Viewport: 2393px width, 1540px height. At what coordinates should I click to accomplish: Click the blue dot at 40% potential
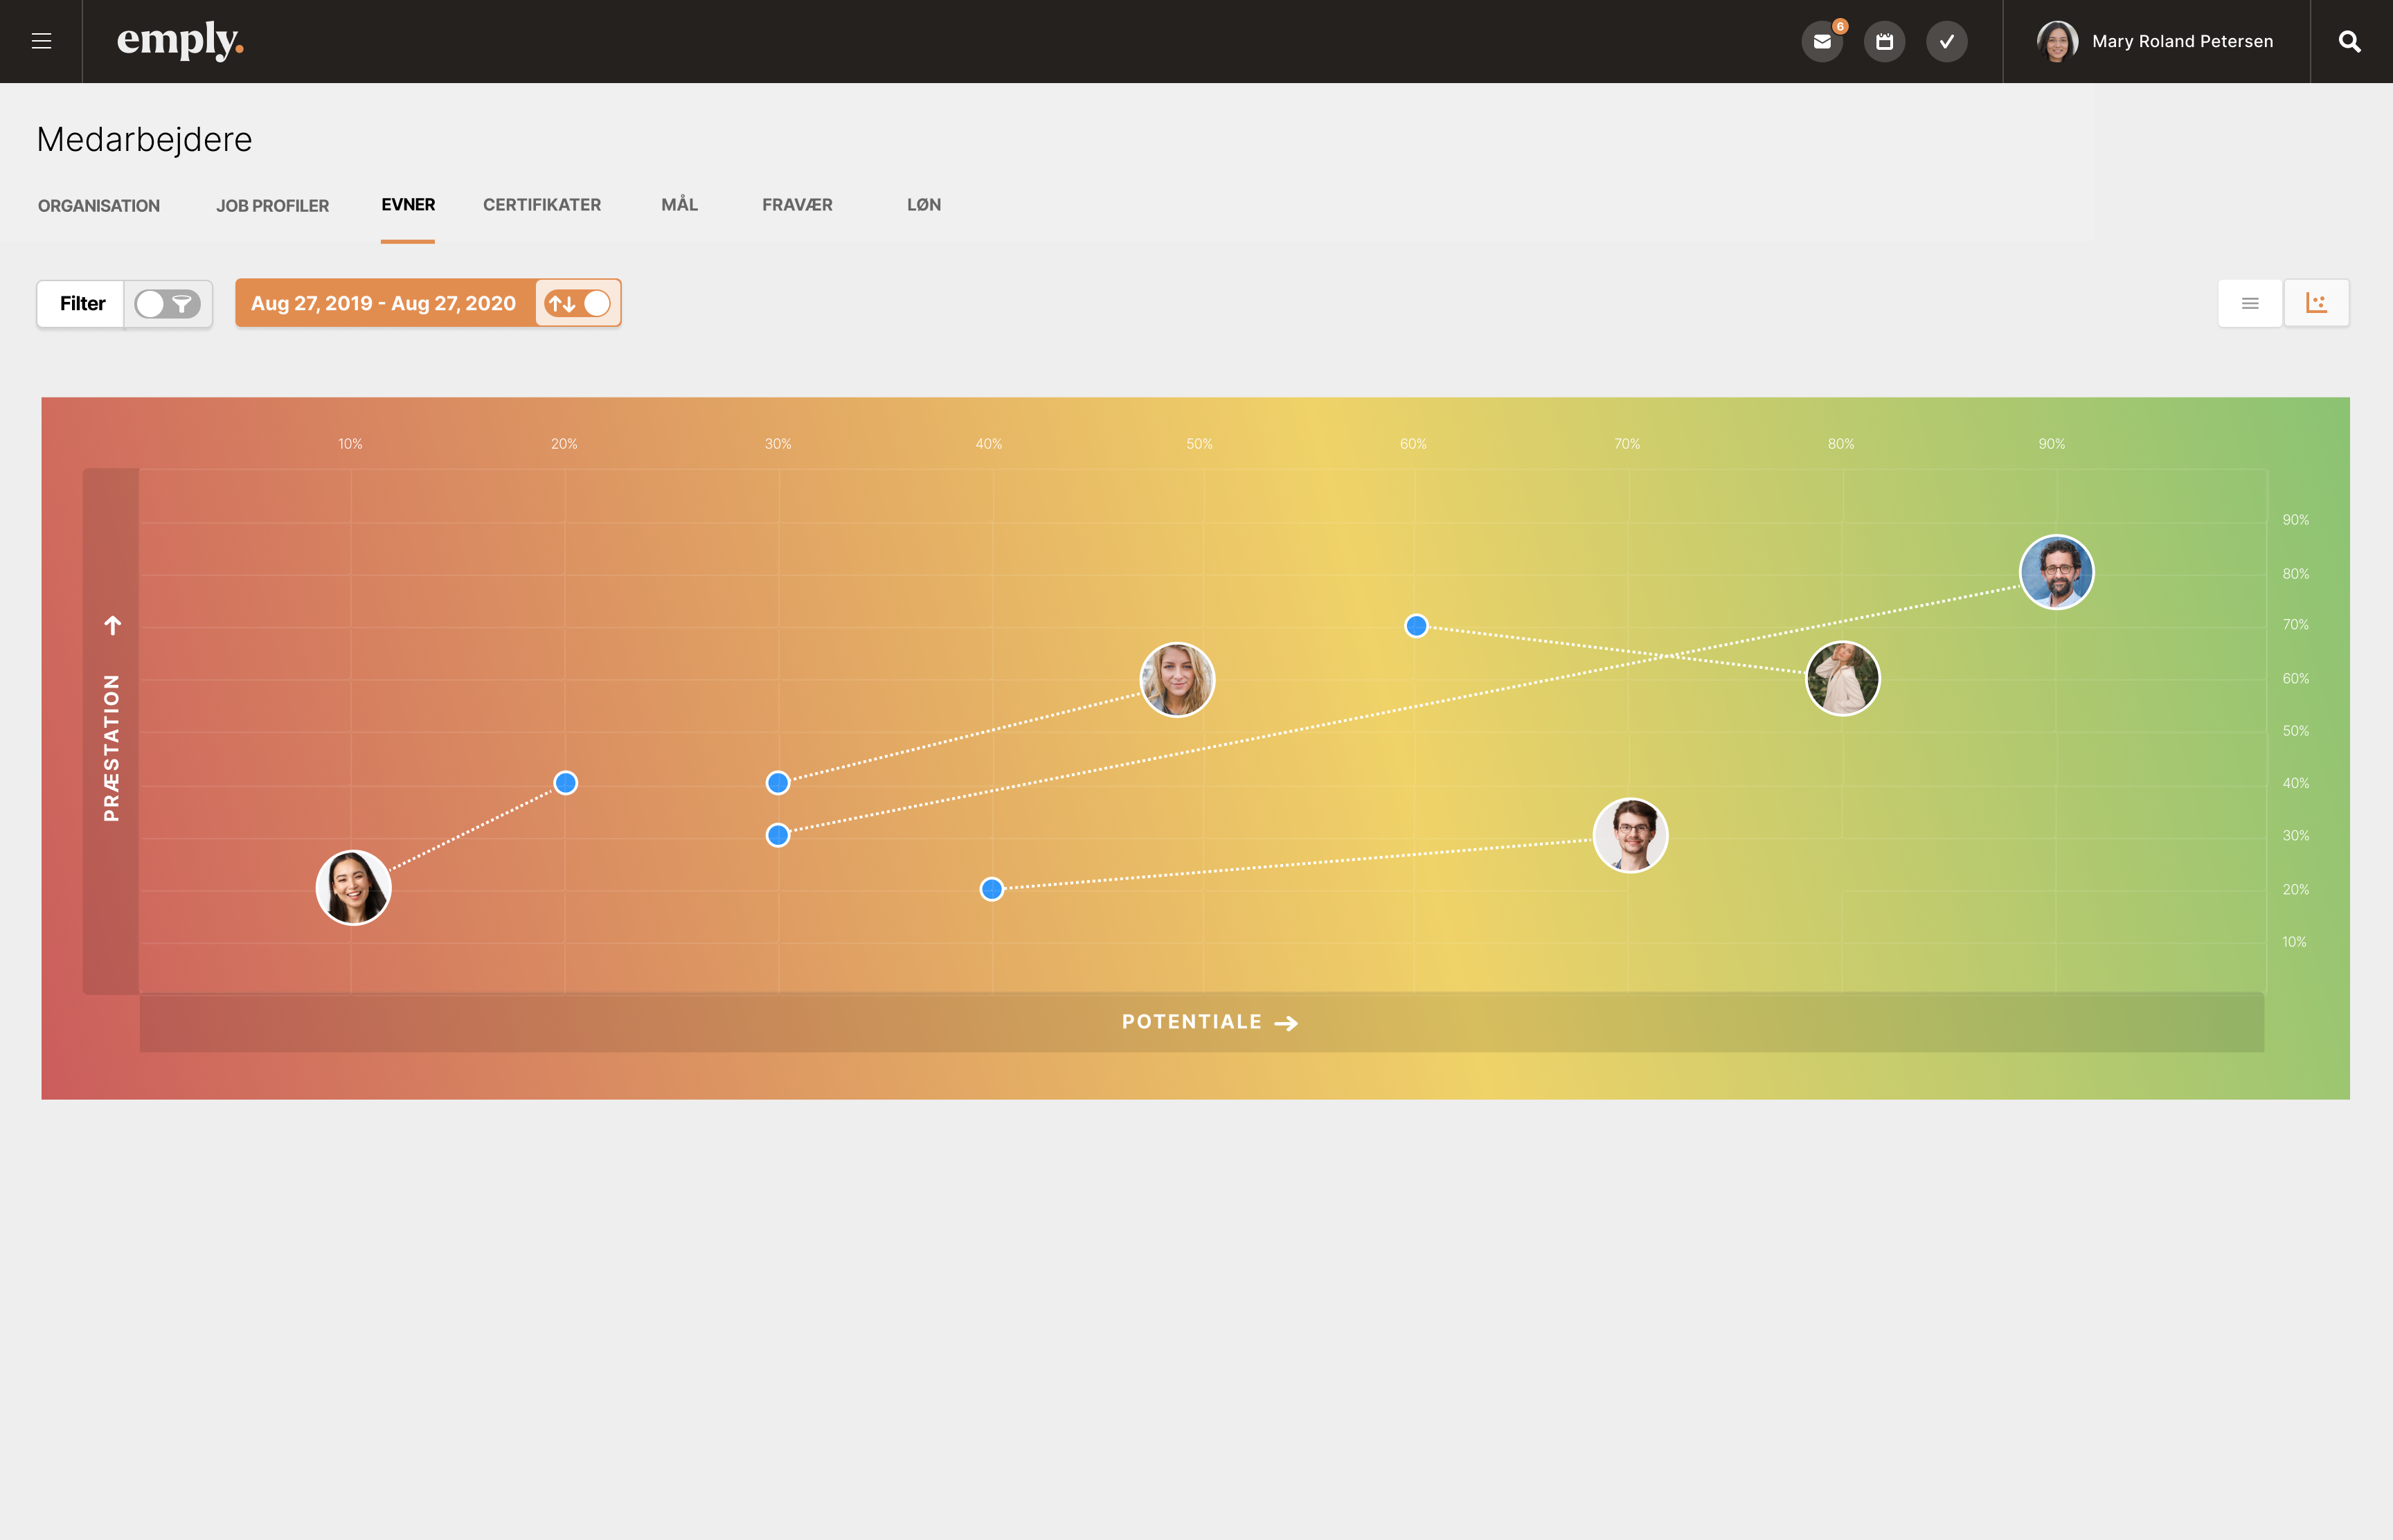pos(991,888)
